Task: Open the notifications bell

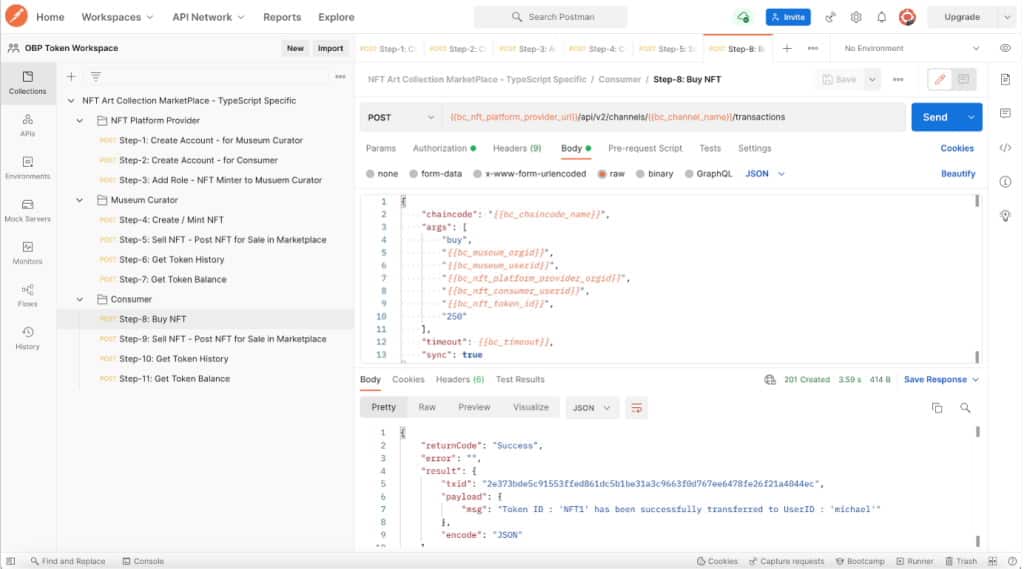Action: click(x=882, y=17)
